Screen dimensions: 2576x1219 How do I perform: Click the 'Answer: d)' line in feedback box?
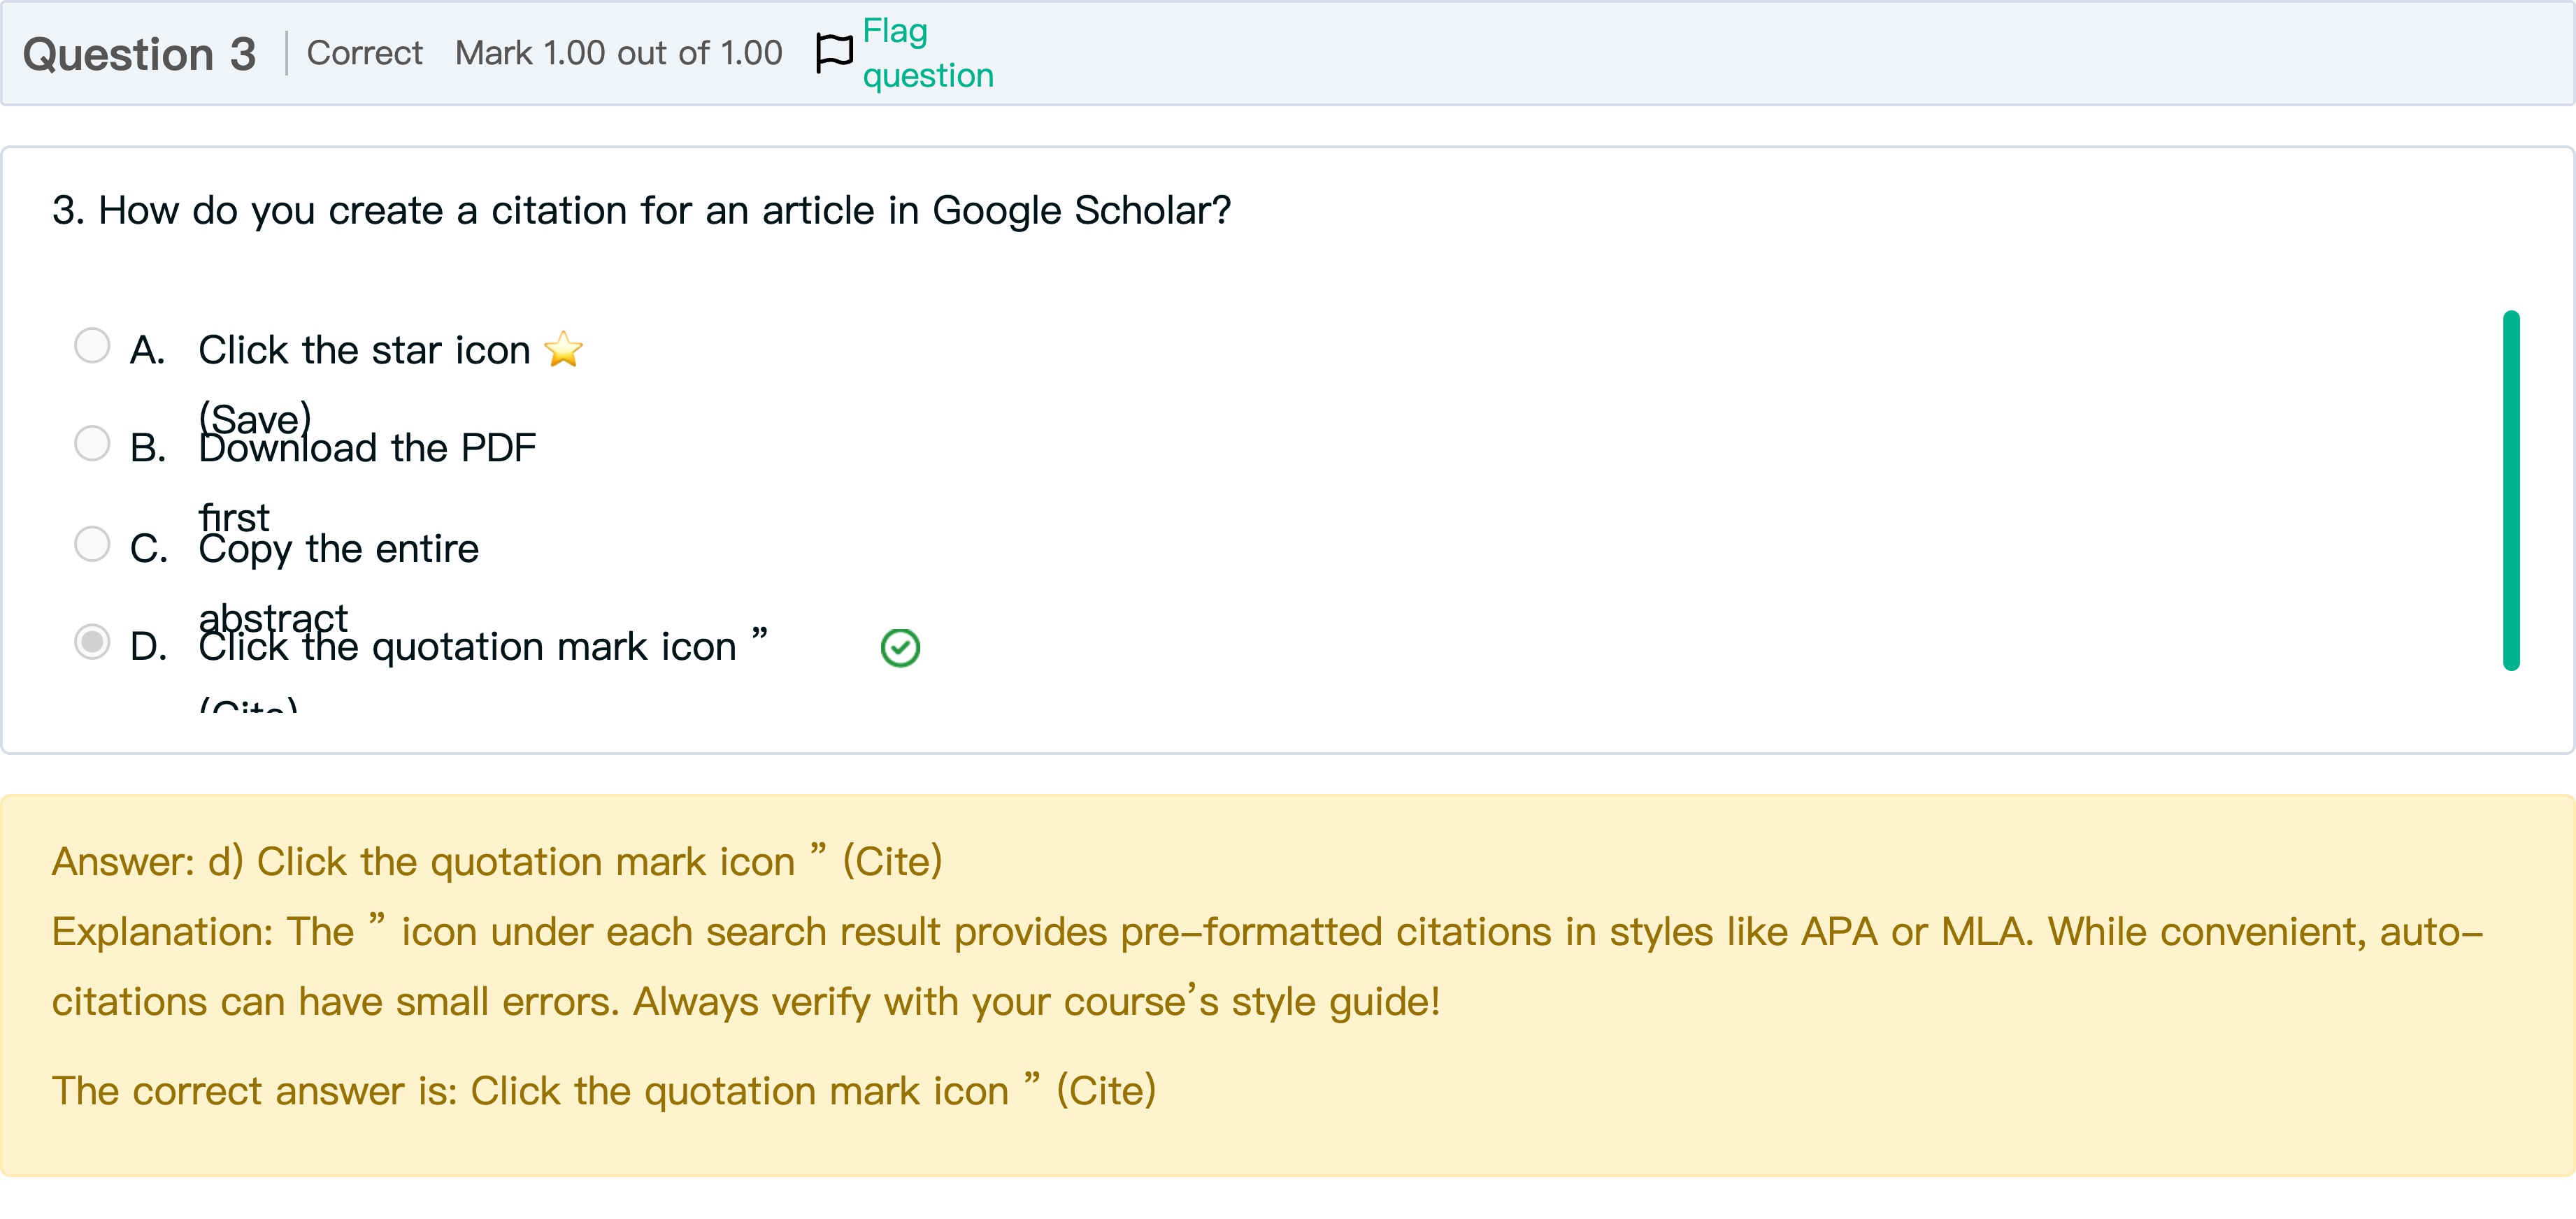(x=497, y=861)
